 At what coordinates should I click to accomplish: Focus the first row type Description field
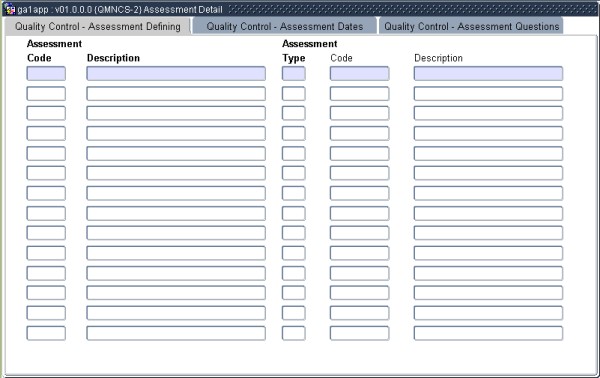488,73
